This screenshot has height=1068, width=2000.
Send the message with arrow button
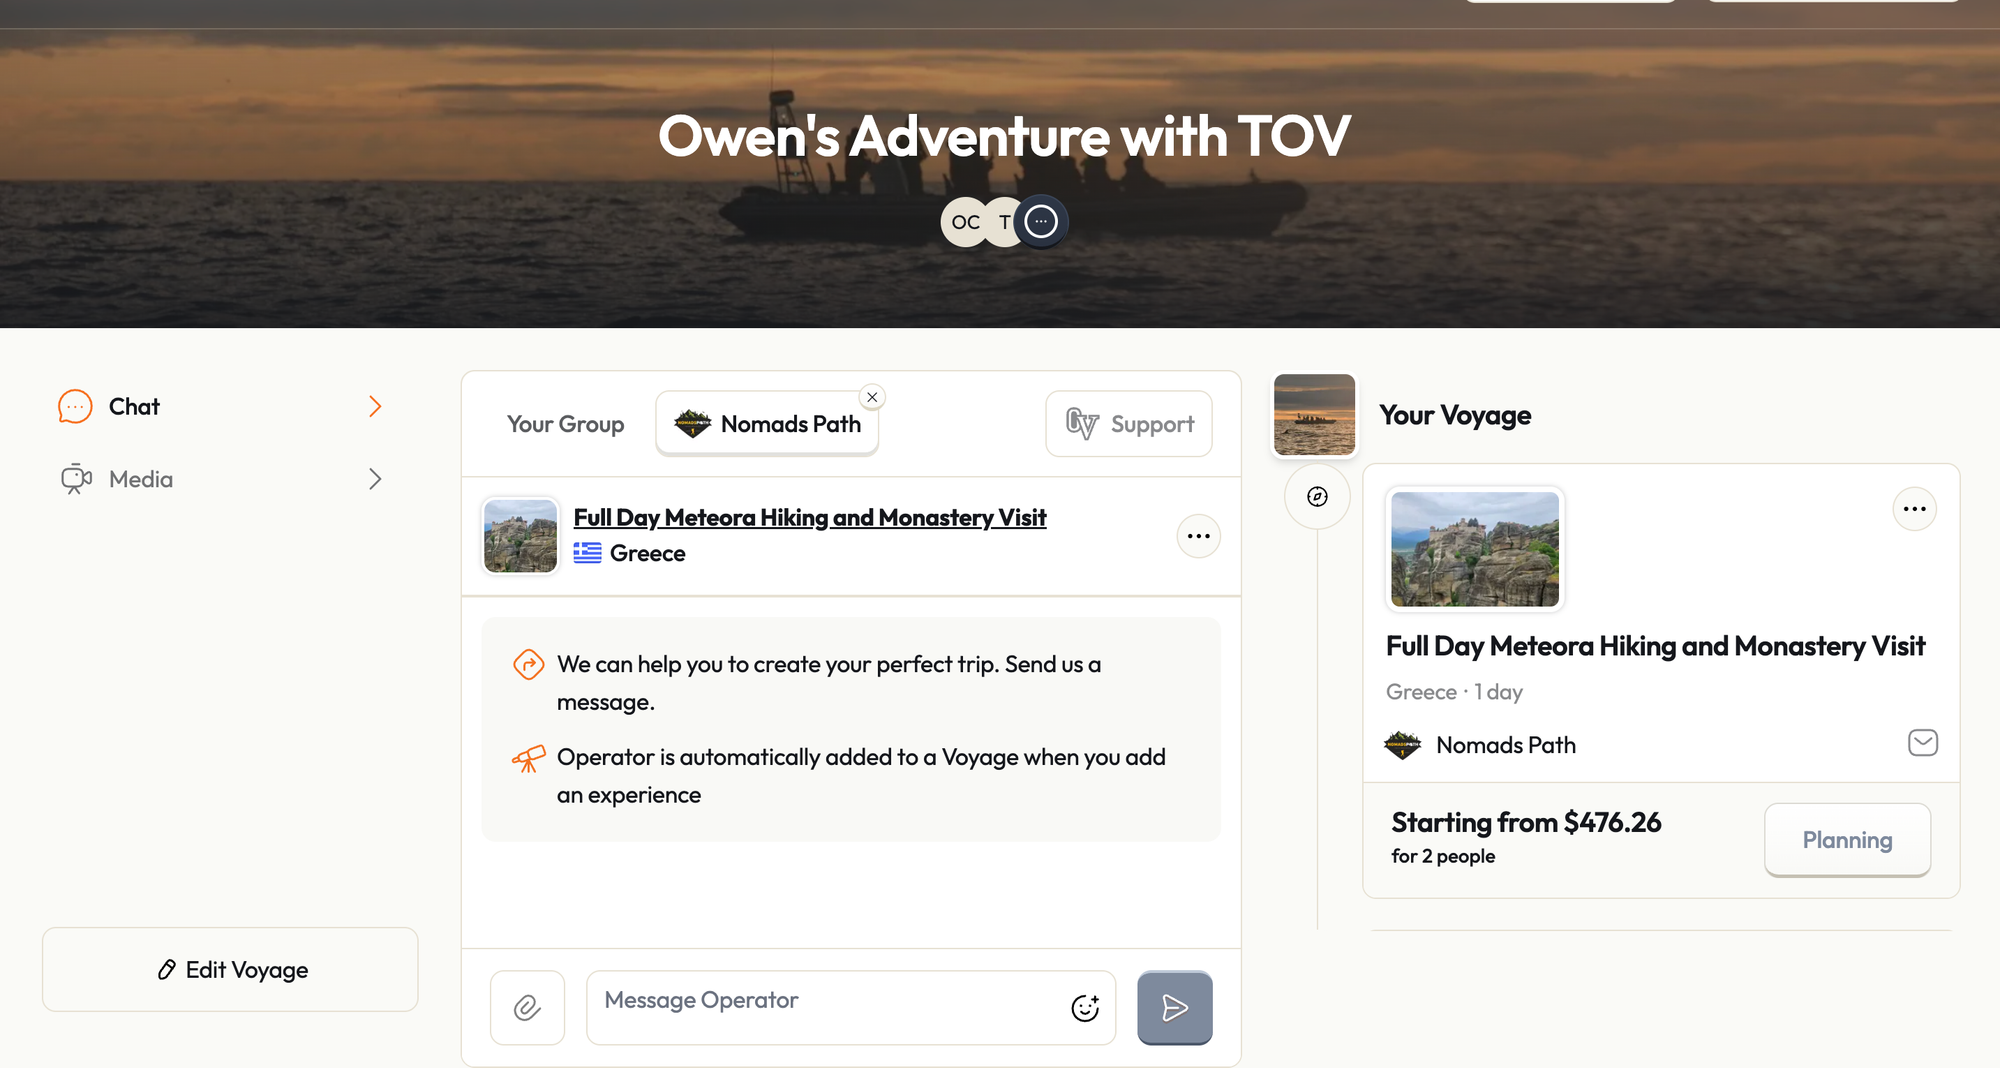point(1175,1007)
